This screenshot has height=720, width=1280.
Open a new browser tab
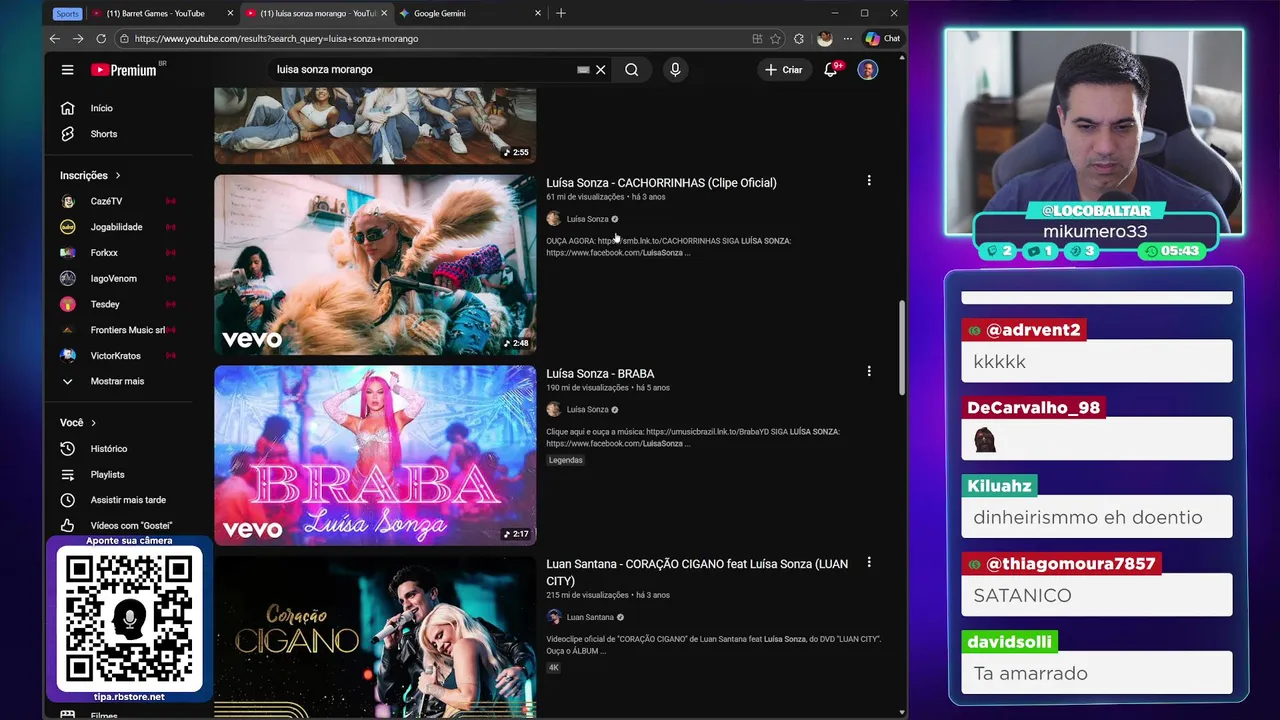pos(561,13)
